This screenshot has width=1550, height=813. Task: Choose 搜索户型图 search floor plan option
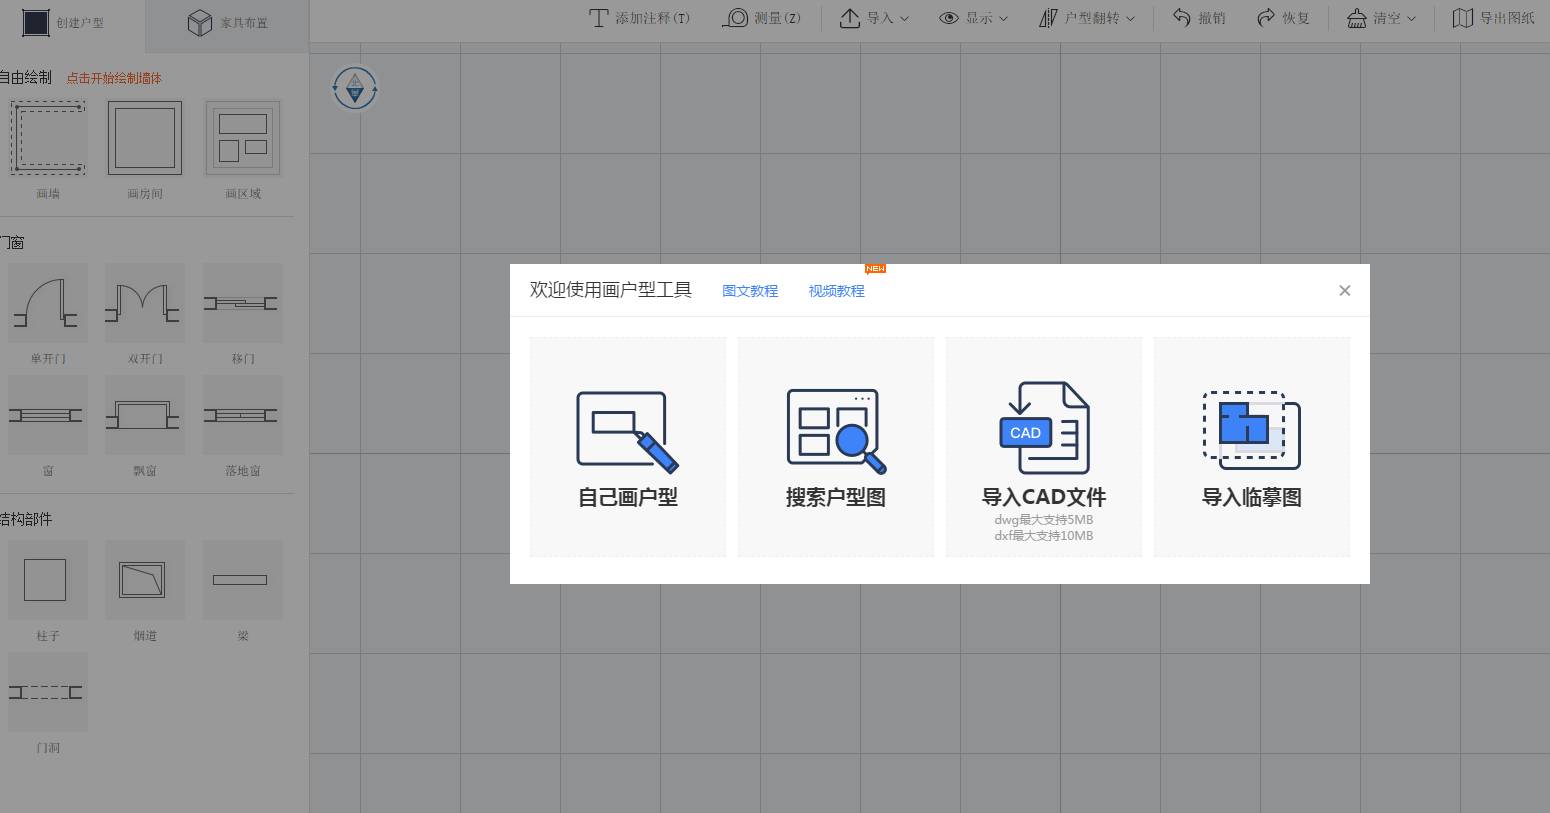836,447
